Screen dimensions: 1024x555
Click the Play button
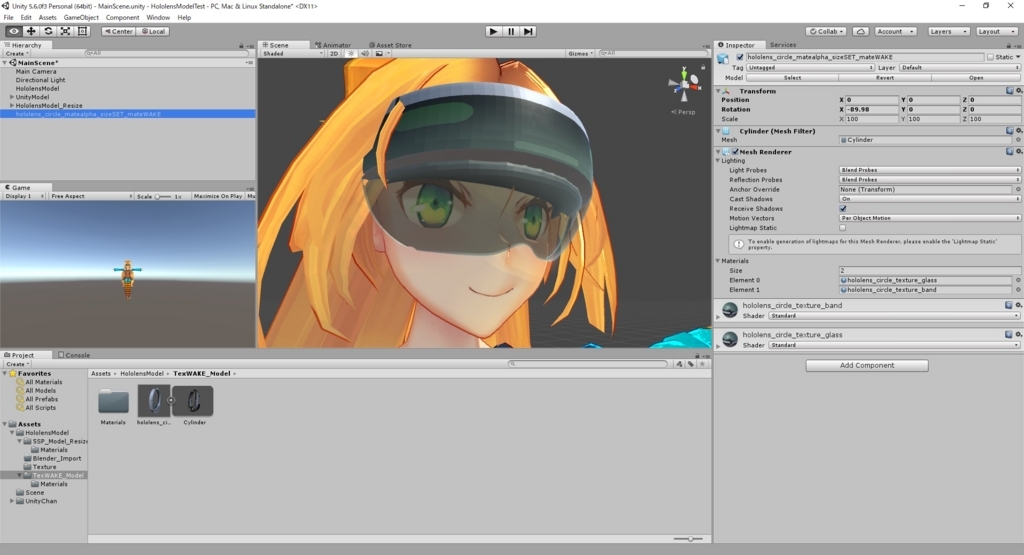point(493,31)
